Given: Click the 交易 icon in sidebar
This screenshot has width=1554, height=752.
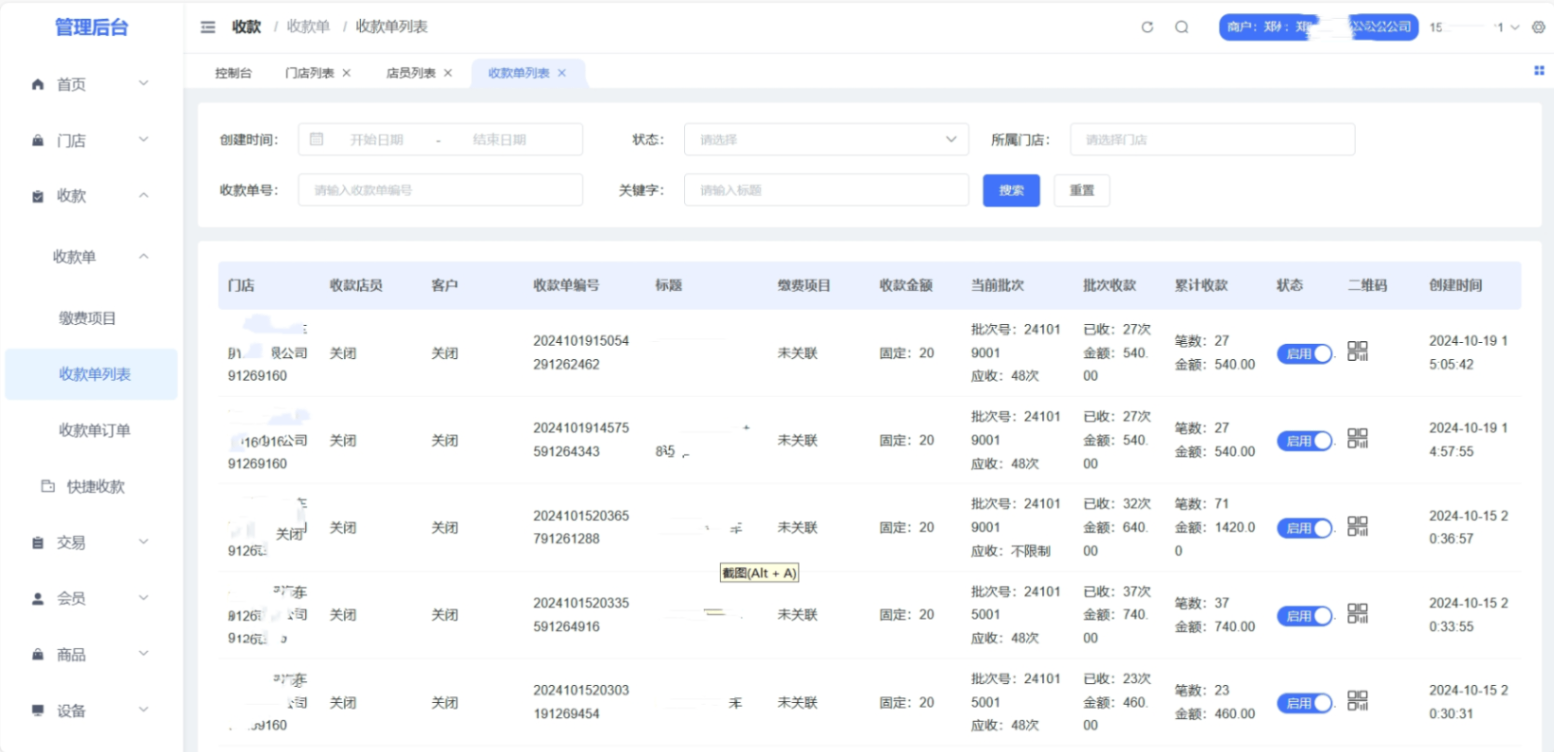Looking at the screenshot, I should 38,543.
